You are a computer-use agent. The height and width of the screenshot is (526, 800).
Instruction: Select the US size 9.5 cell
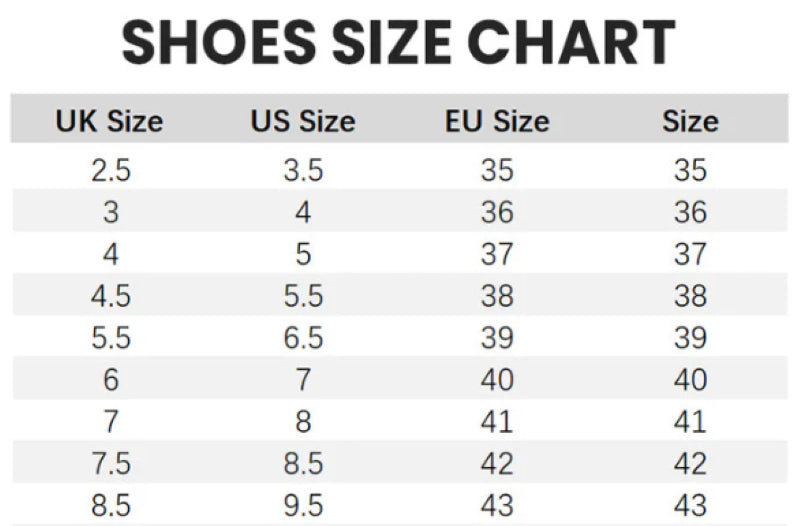click(x=303, y=504)
